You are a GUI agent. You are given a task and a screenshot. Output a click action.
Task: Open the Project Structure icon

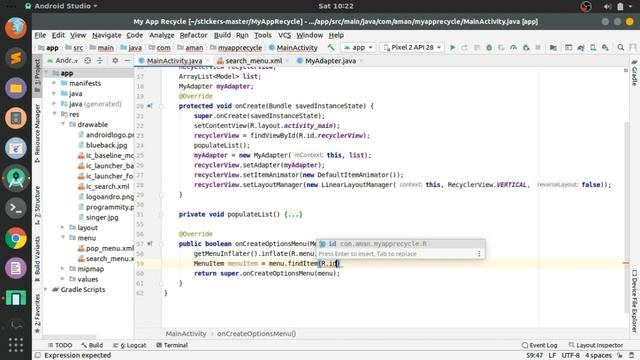click(553, 48)
